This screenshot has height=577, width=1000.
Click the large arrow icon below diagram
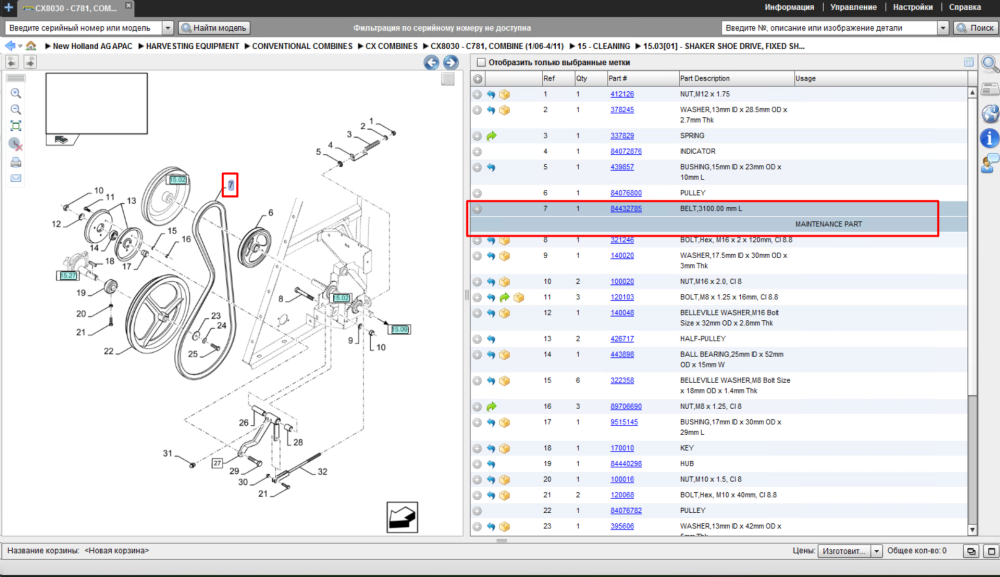click(x=402, y=517)
